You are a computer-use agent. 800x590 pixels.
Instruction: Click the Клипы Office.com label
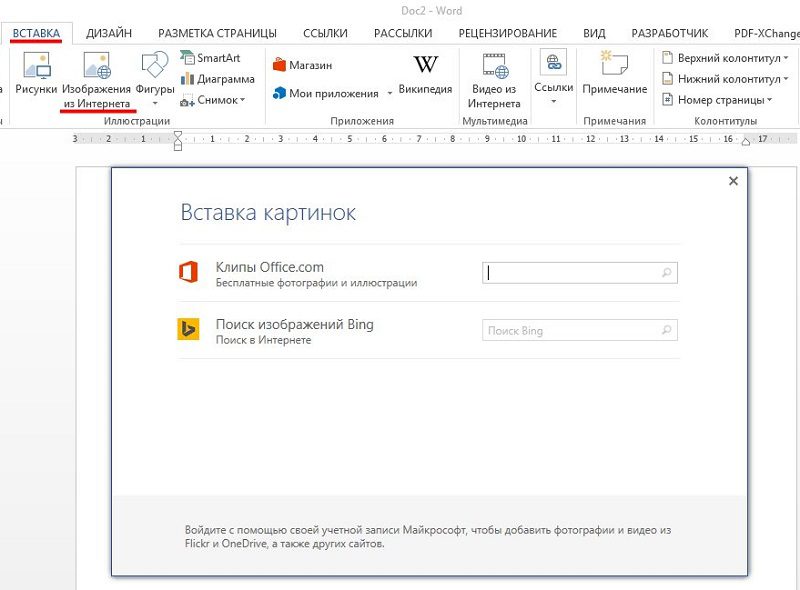[269, 267]
